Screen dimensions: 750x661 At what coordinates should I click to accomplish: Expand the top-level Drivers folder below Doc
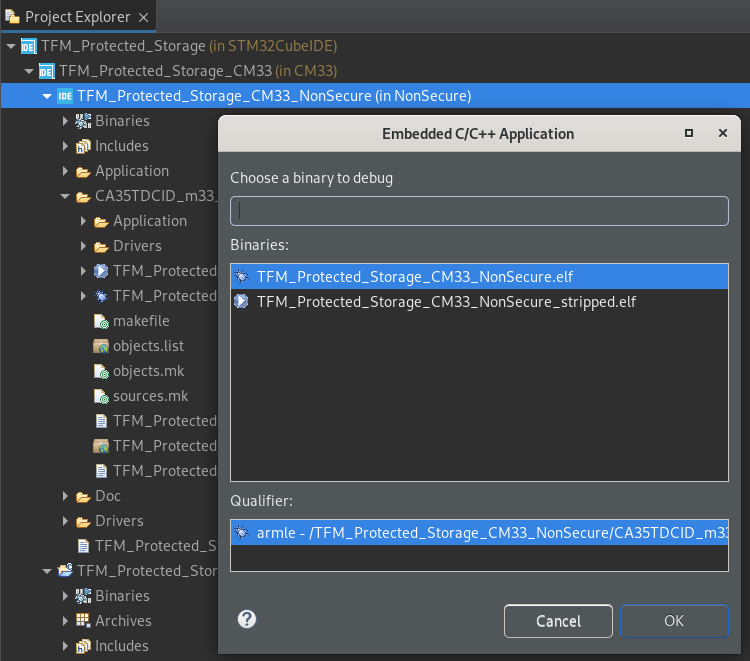65,521
